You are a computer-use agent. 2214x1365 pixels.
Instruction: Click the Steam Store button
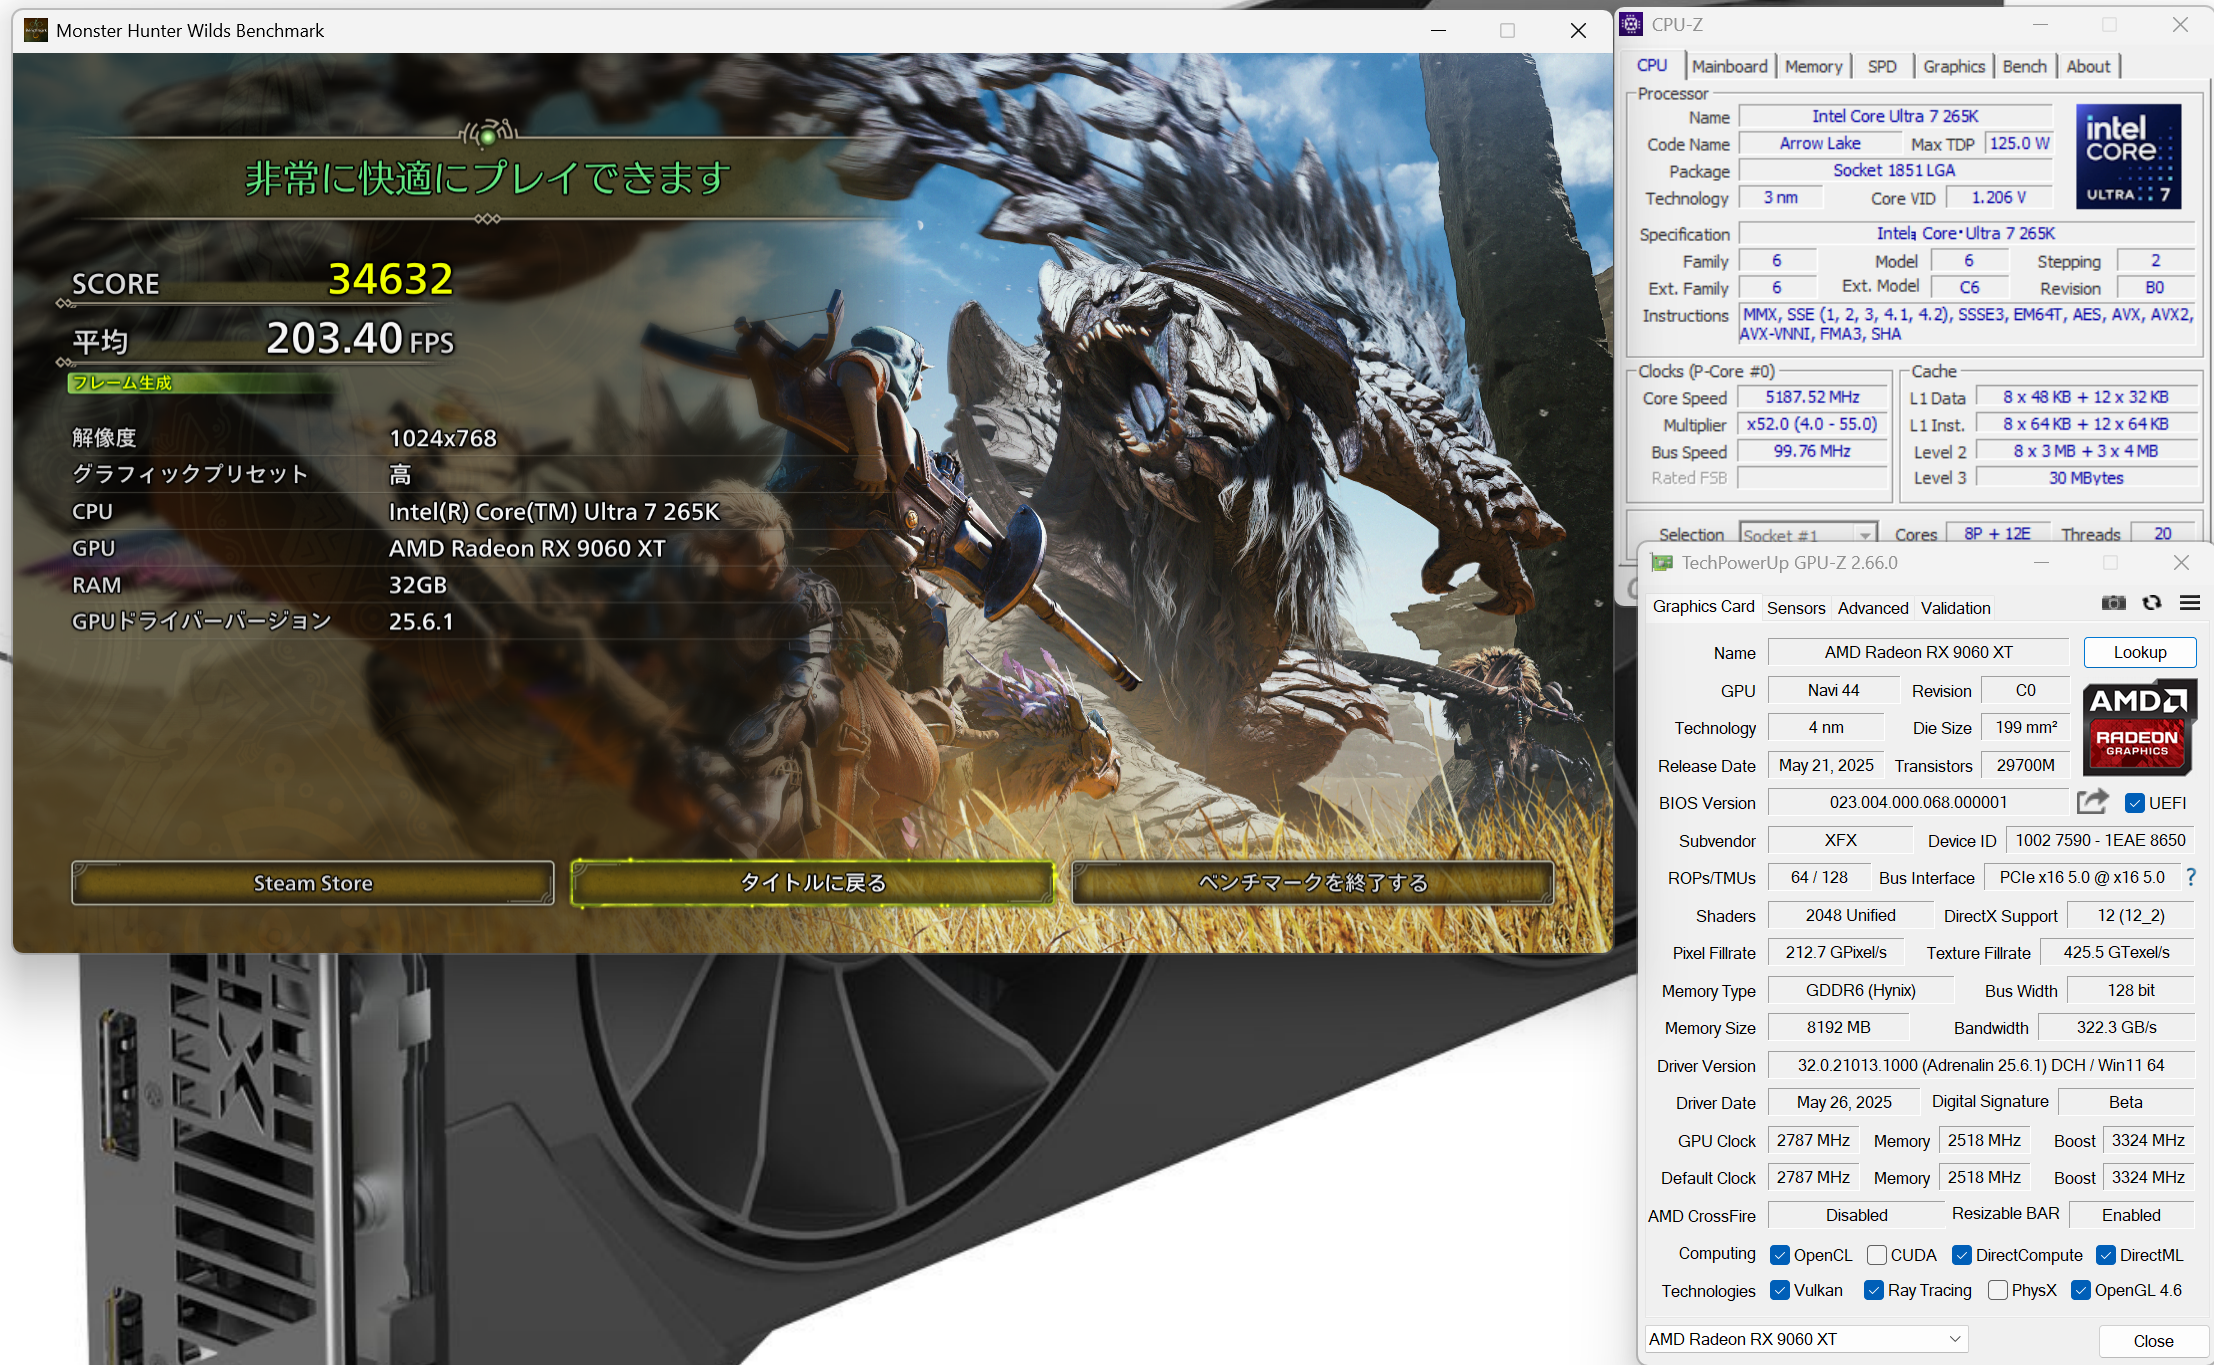click(313, 883)
